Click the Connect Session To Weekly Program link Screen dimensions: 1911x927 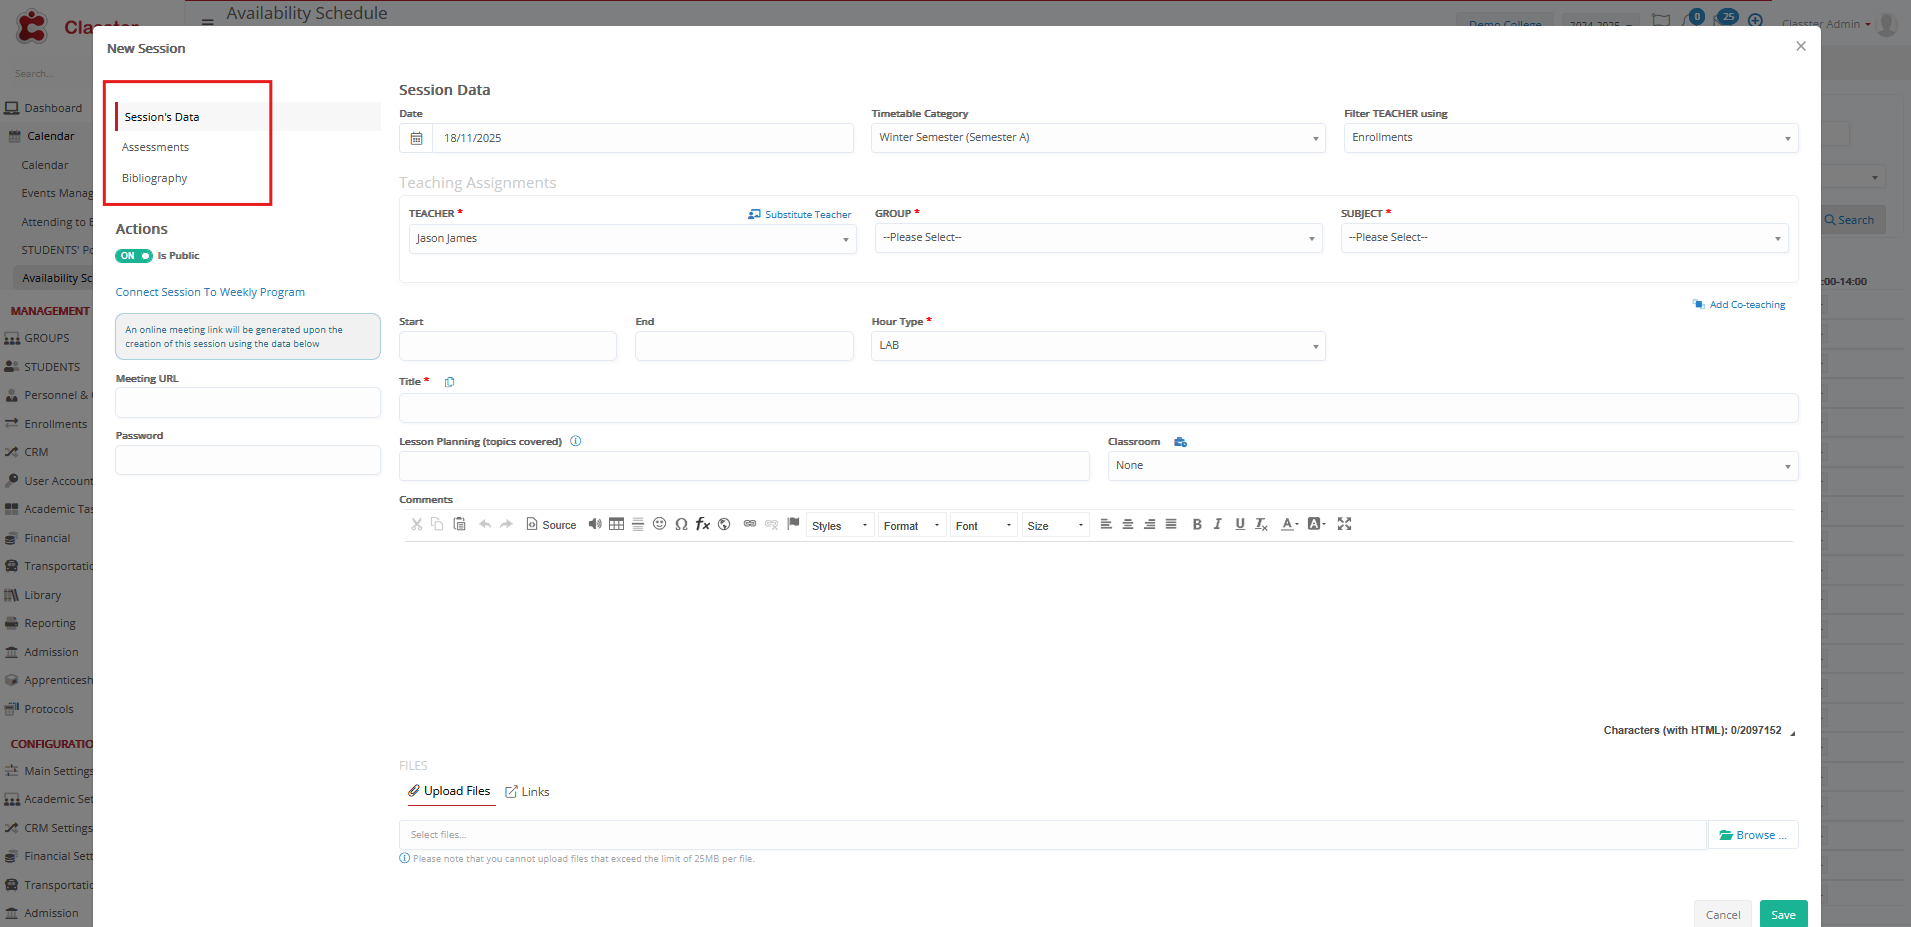coord(210,293)
